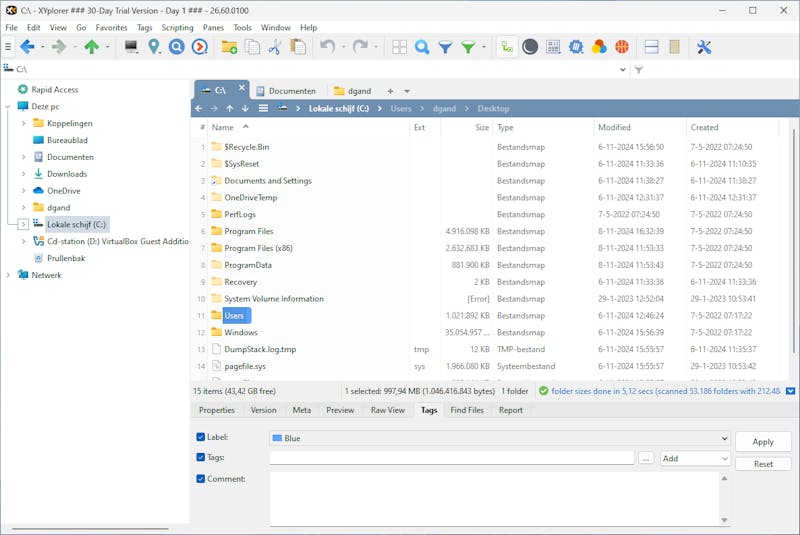
Task: Click the Hotlist location pin icon
Action: point(154,47)
